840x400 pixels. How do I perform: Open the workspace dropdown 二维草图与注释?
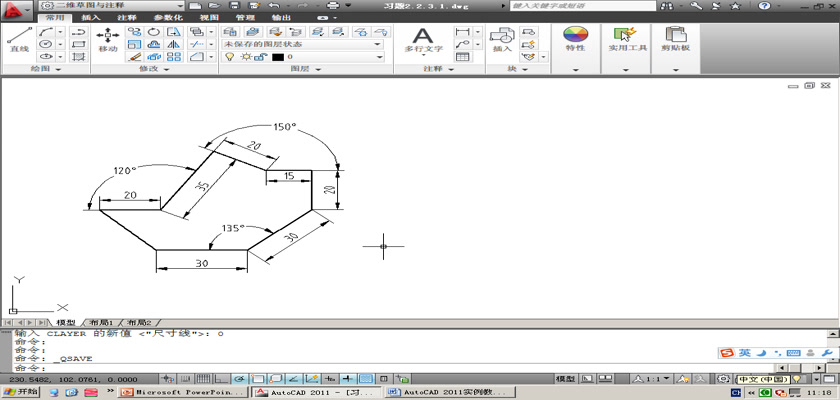(112, 5)
